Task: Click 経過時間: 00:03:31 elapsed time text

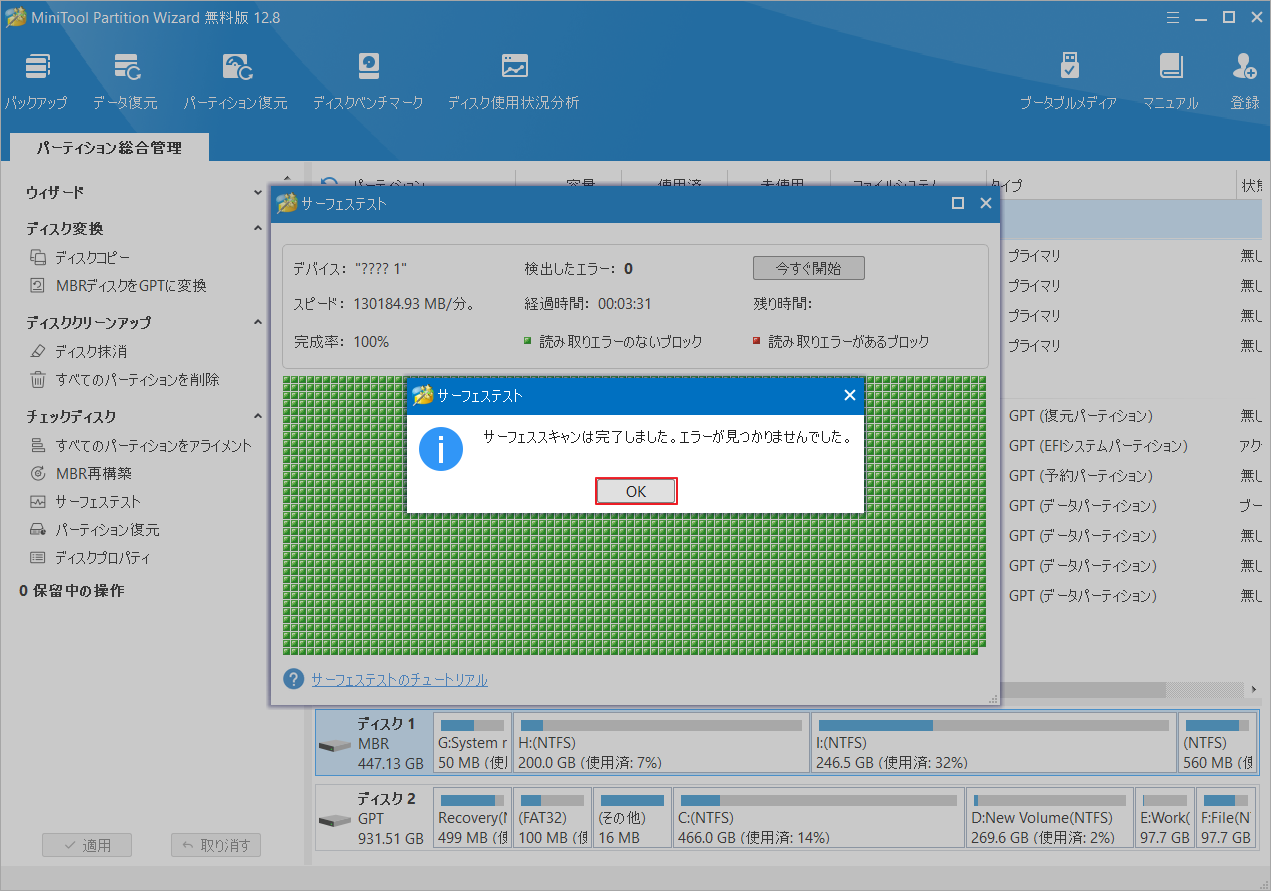Action: pos(588,304)
